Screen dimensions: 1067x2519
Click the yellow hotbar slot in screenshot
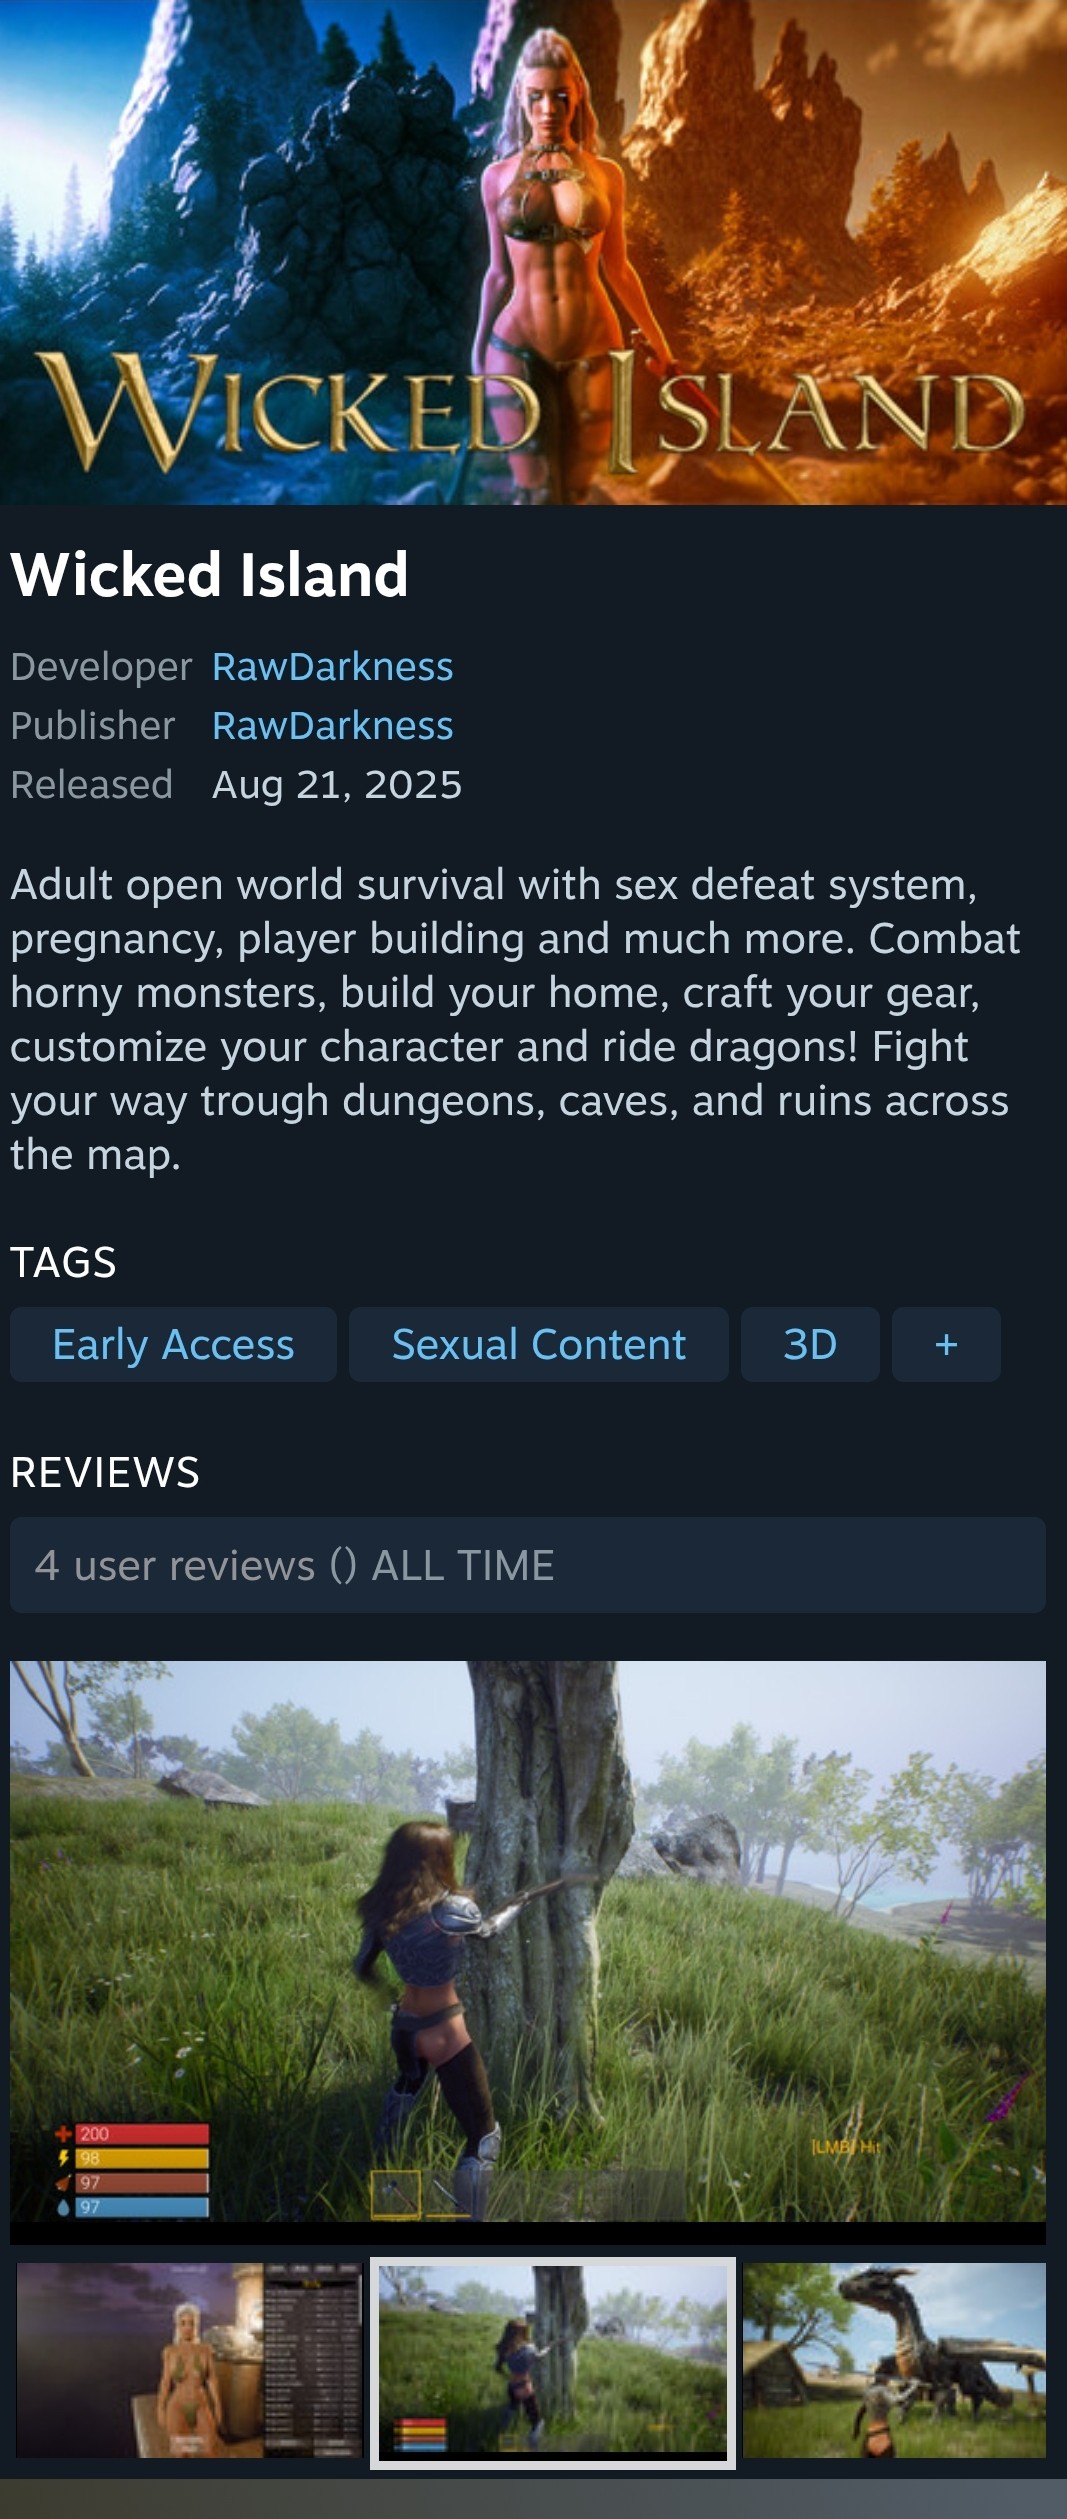click(396, 2194)
